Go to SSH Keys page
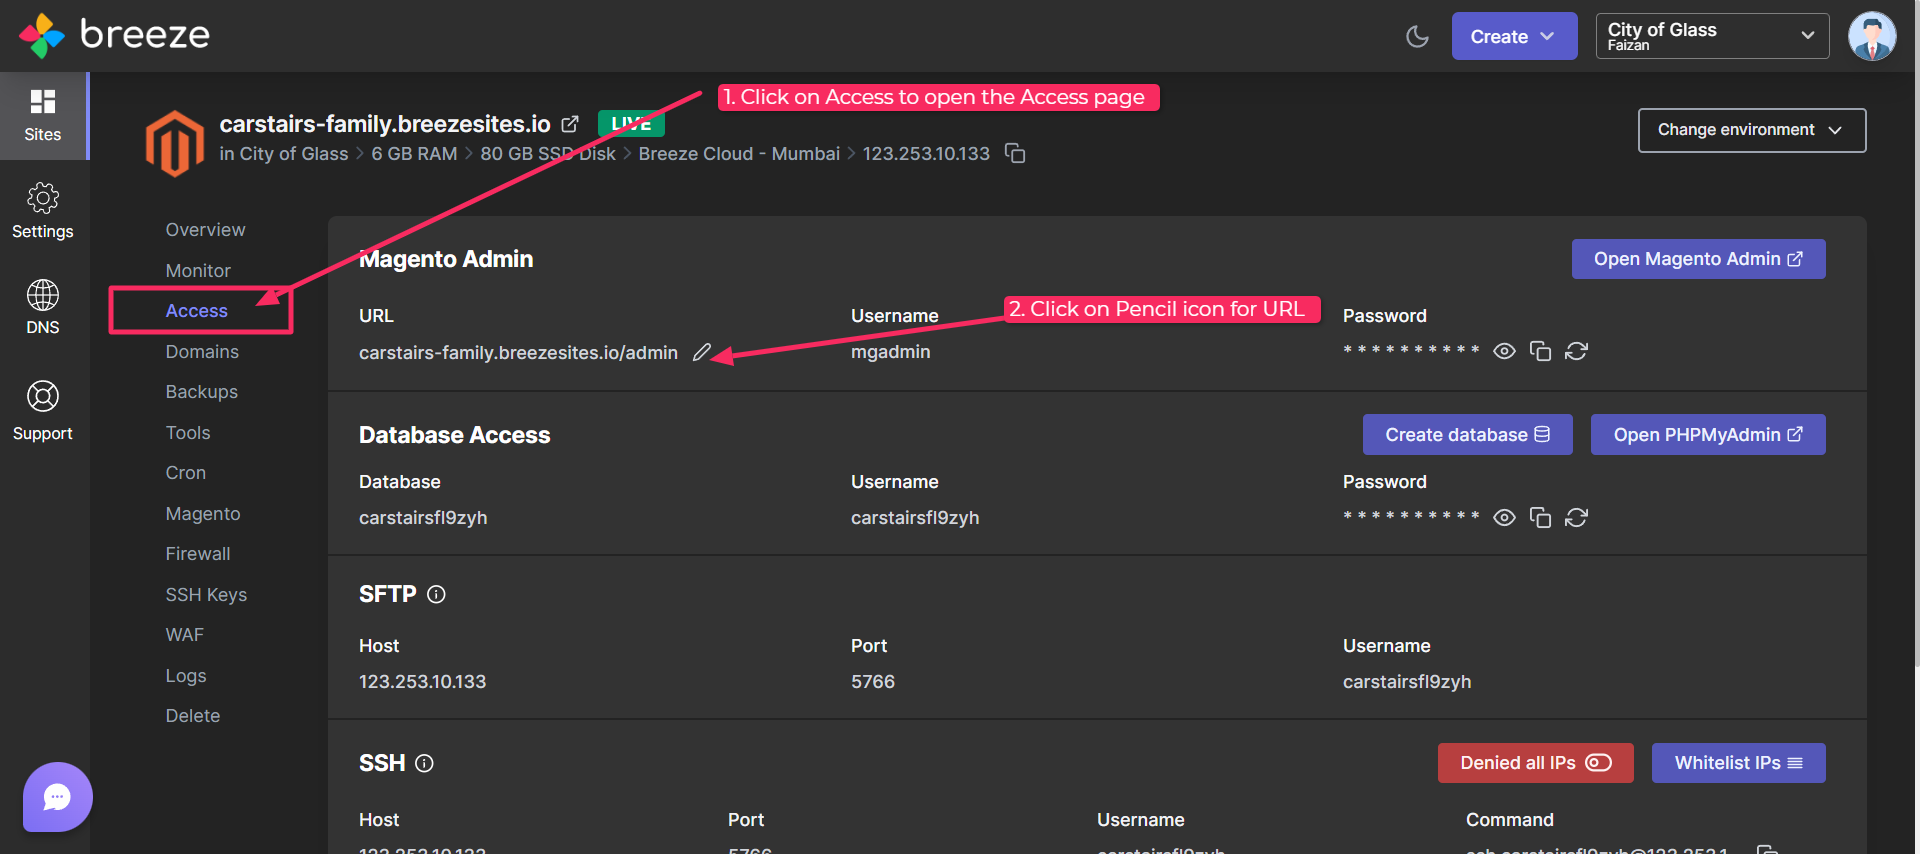1920x854 pixels. click(x=206, y=595)
